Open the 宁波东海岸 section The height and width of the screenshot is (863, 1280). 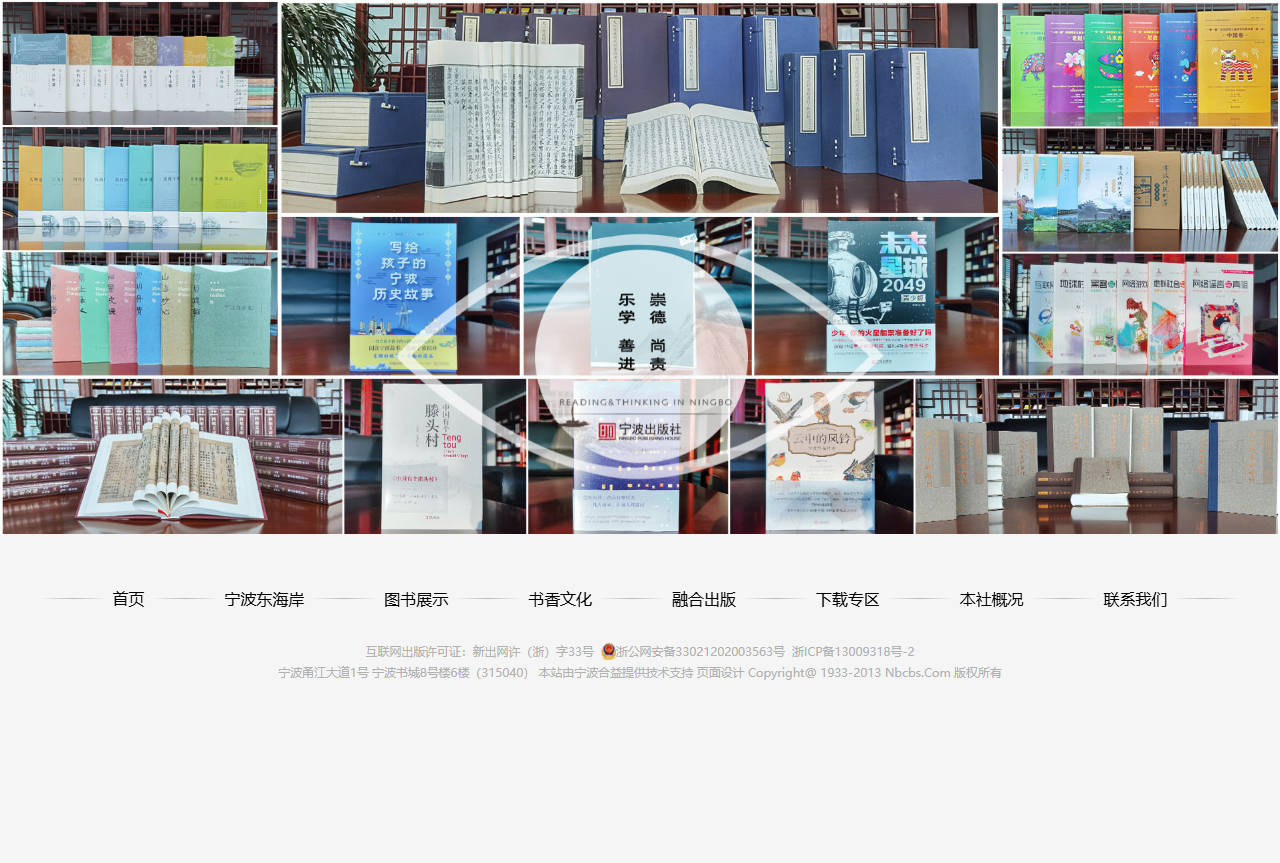[265, 599]
